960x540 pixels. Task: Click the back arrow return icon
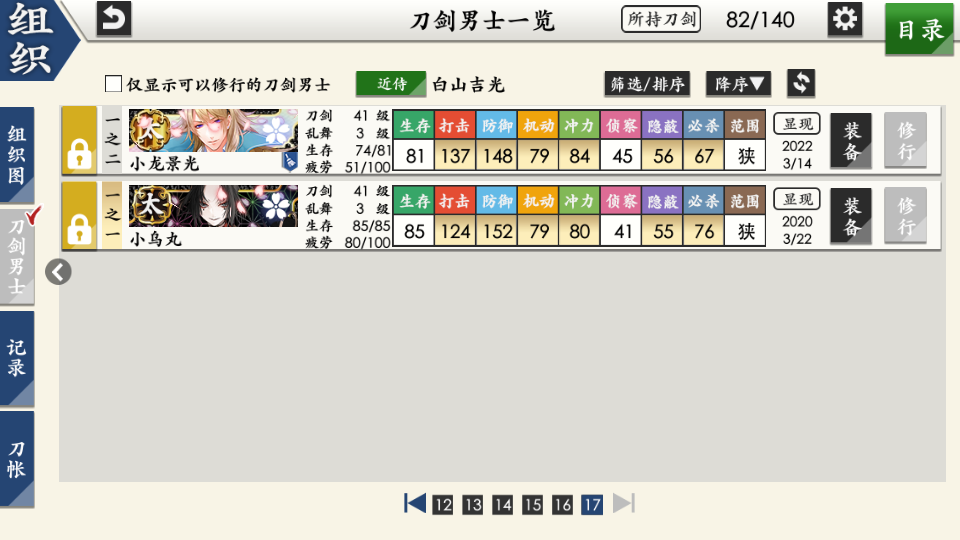114,18
